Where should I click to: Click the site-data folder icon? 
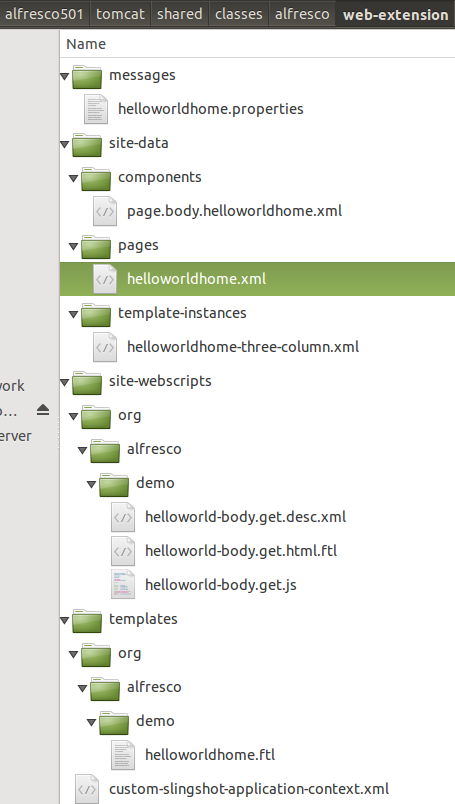87,144
